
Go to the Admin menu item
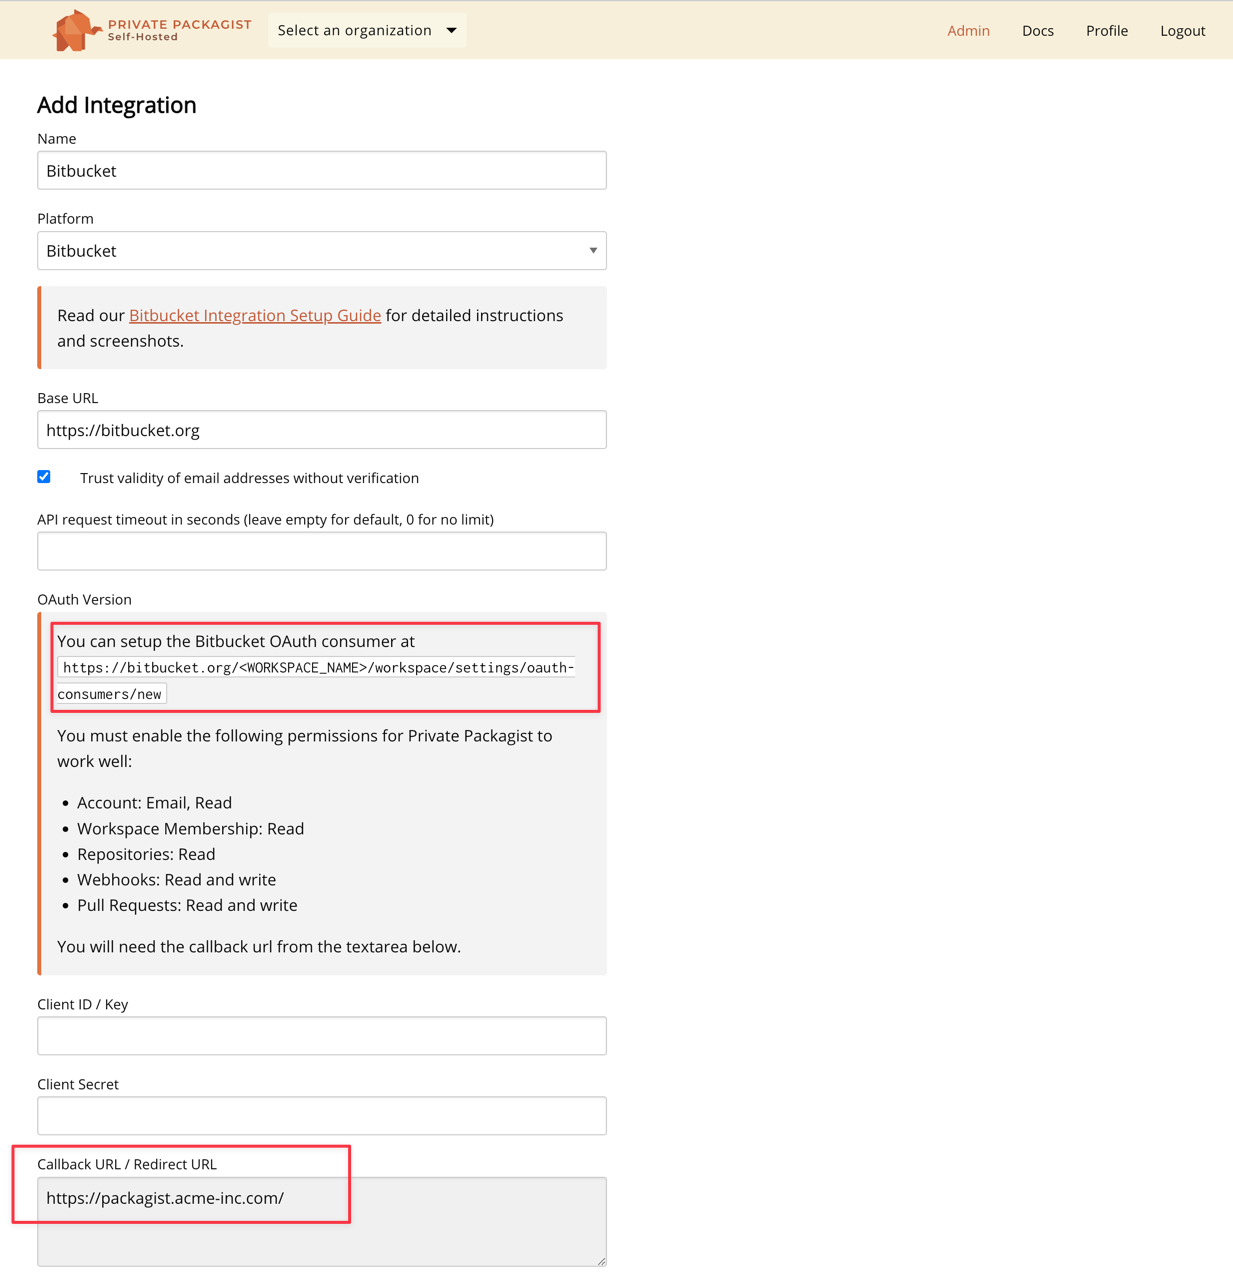point(967,31)
